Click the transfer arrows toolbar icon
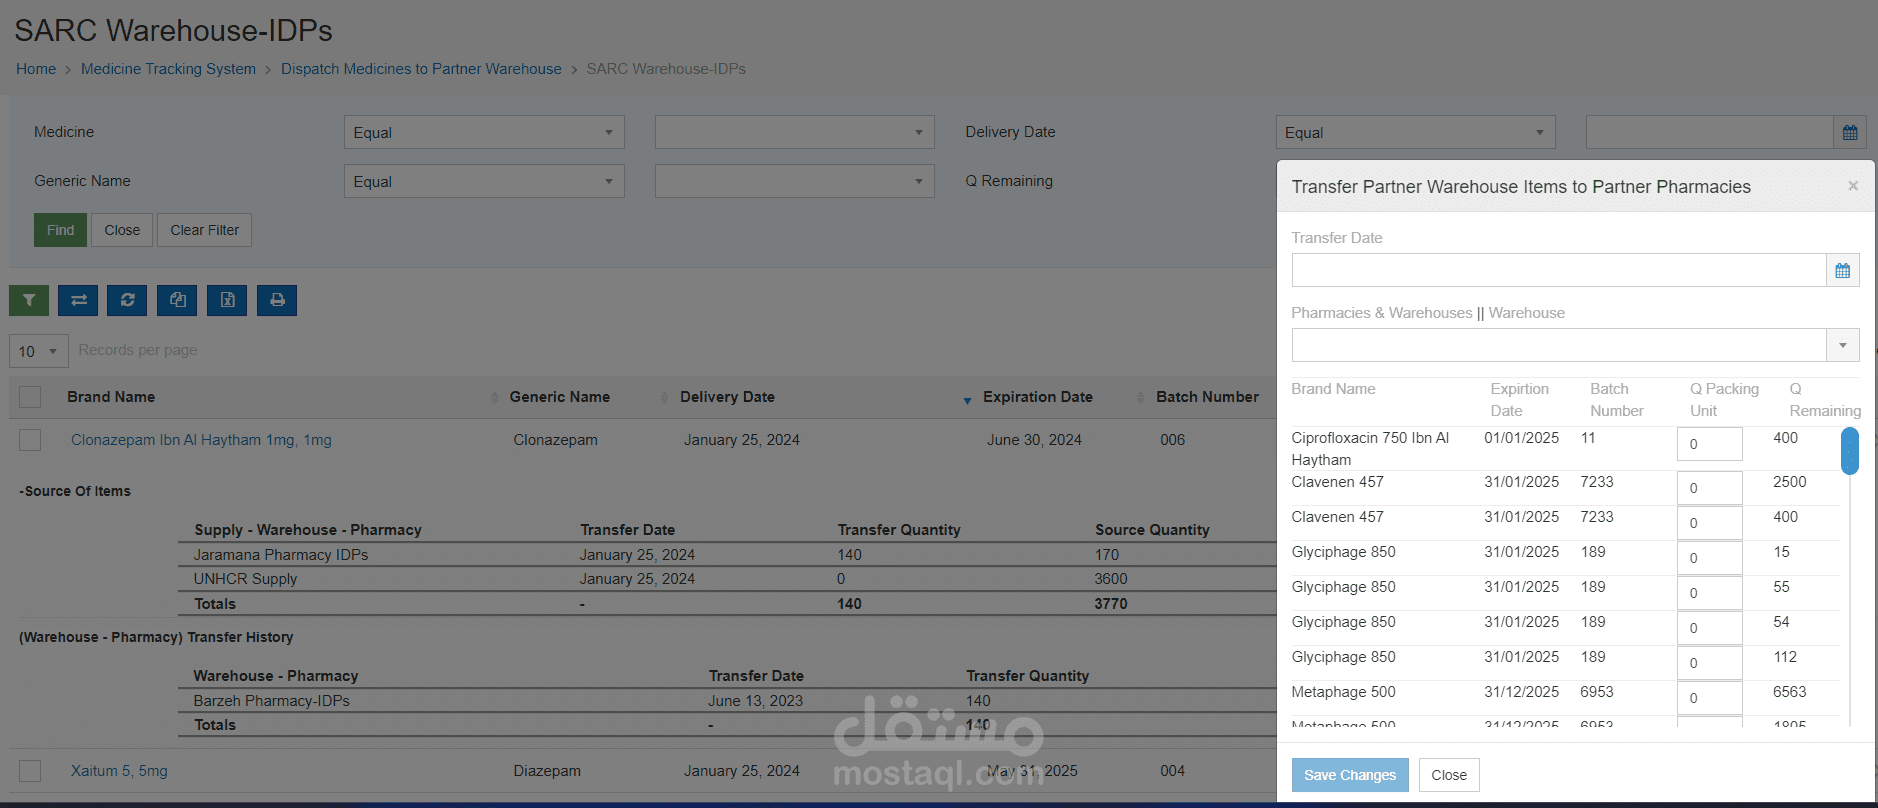This screenshot has width=1878, height=808. (x=78, y=300)
